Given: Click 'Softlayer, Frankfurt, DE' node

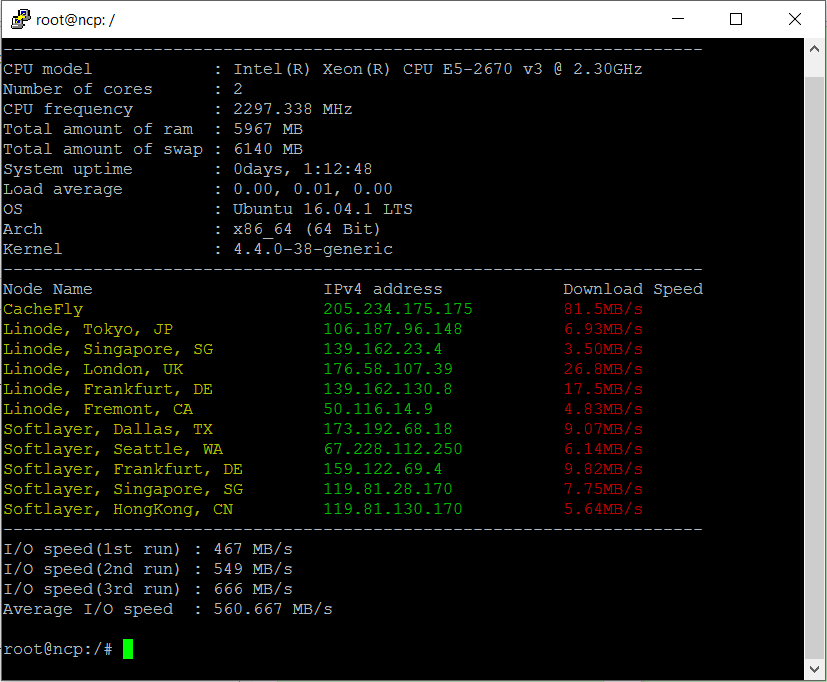Looking at the screenshot, I should (123, 469).
